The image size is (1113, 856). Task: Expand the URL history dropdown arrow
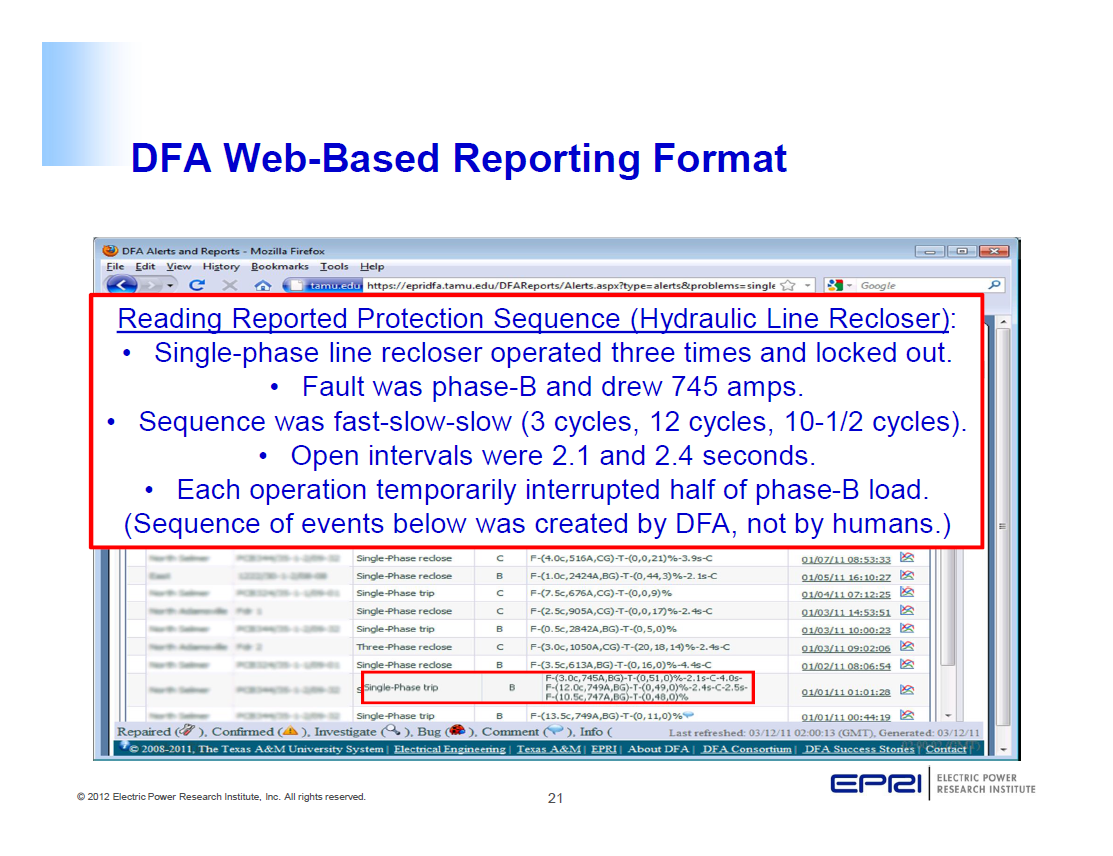point(808,285)
